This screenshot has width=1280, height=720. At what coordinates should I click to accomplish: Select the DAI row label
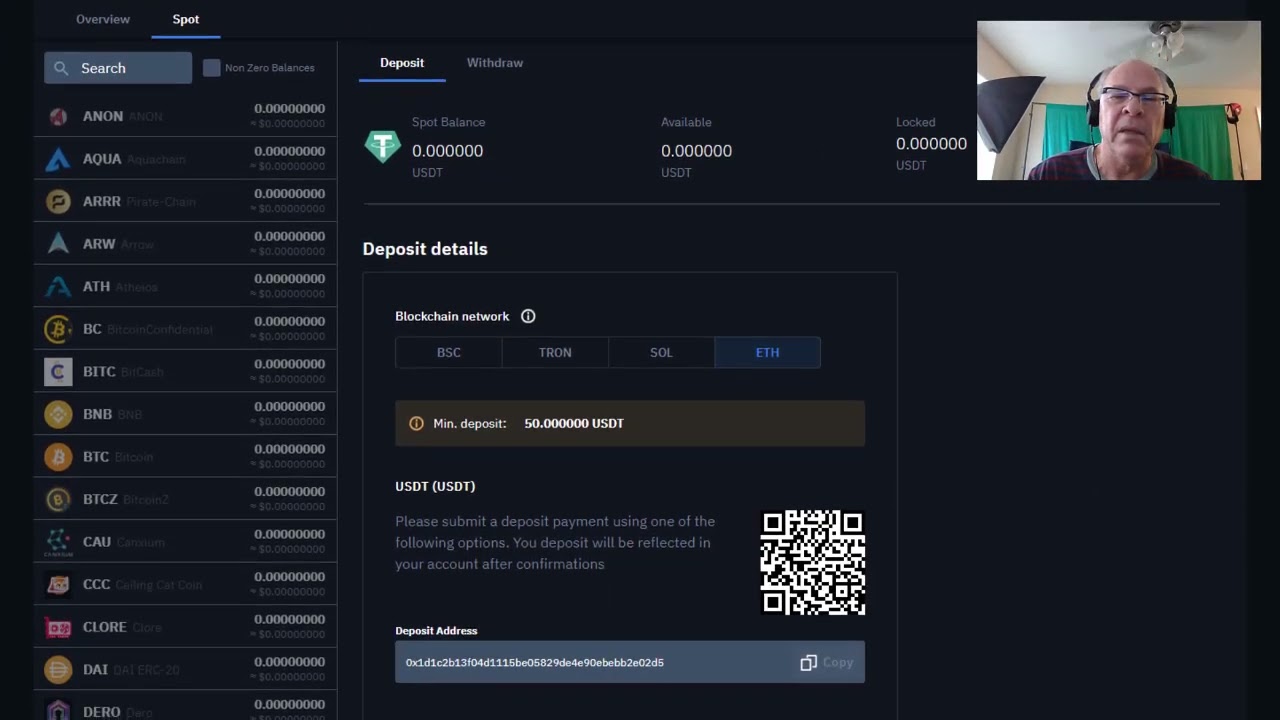pos(95,669)
